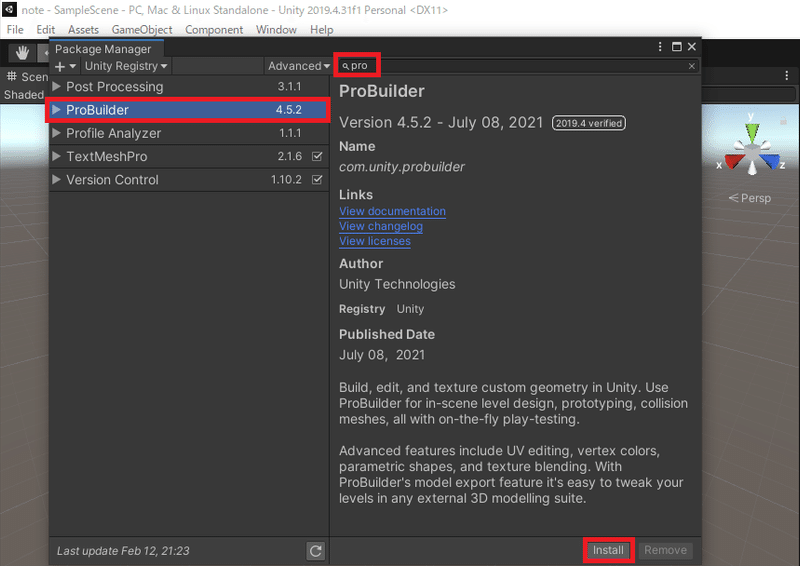Image resolution: width=800 pixels, height=566 pixels.
Task: Maximize the Package Manager window
Action: coord(677,46)
